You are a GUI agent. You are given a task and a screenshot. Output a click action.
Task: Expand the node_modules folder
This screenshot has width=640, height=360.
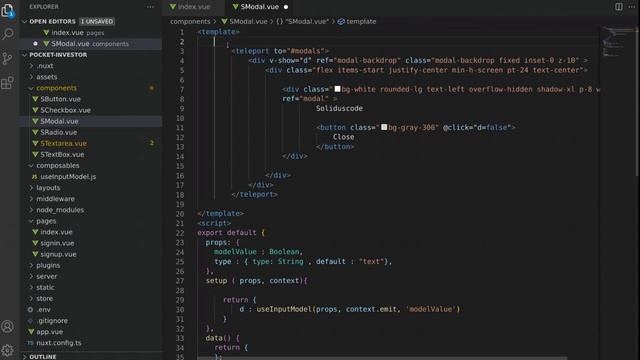pos(60,210)
